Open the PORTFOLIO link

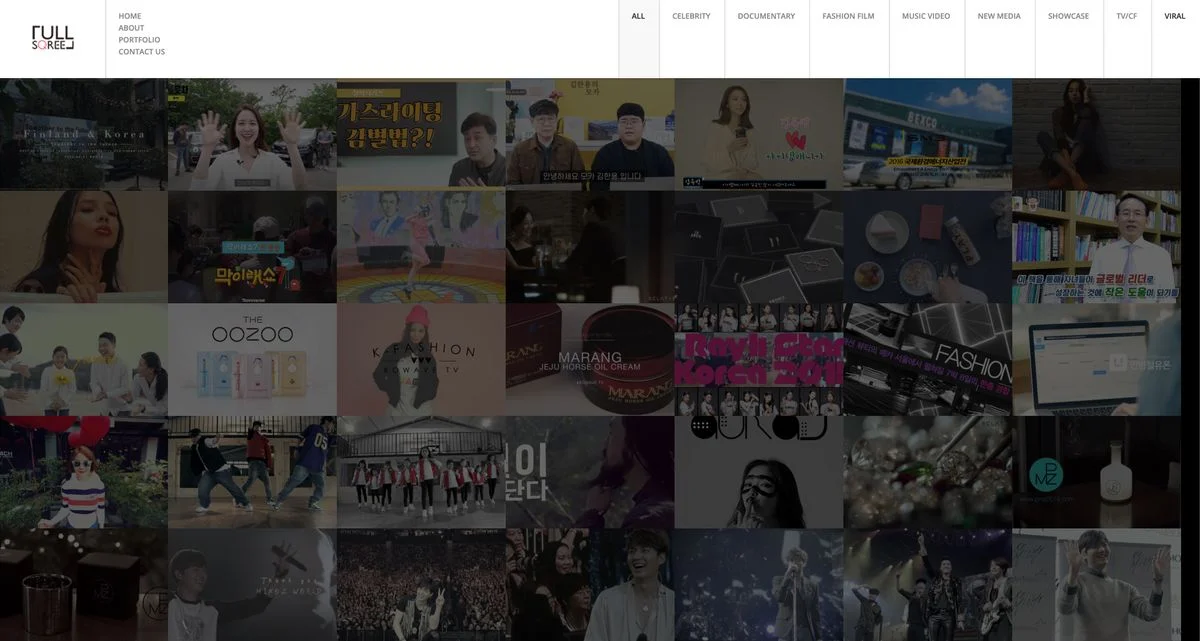pos(139,40)
